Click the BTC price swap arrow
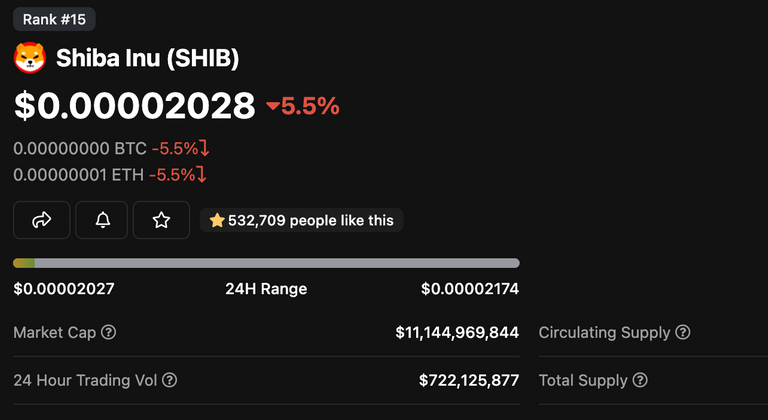Viewport: 768px width, 420px height. point(204,148)
